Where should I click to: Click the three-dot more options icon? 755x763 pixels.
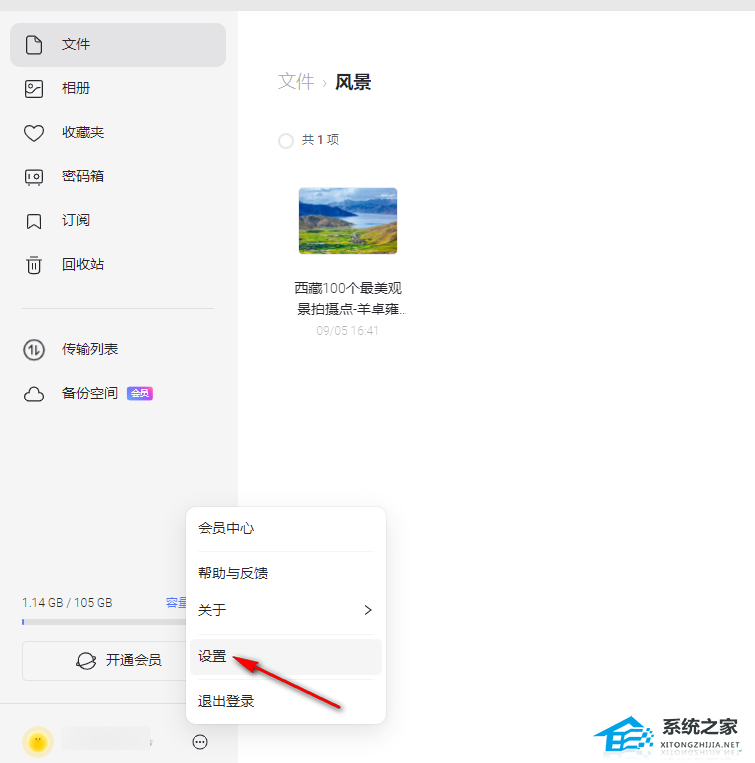pos(200,742)
